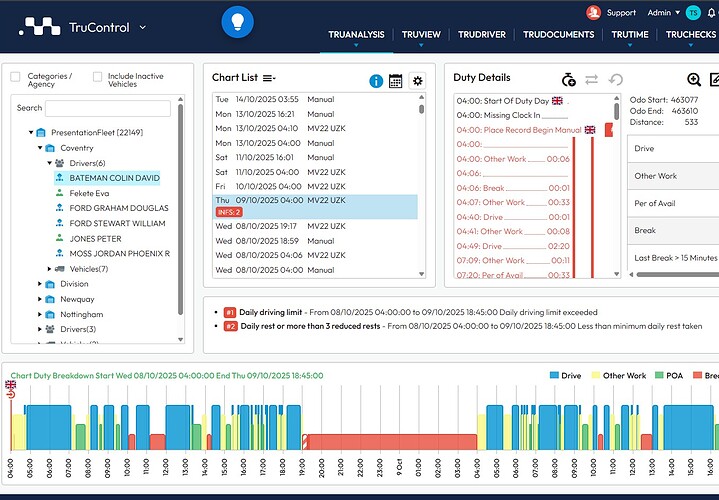The height and width of the screenshot is (500, 719).
Task: Select driver FORD STEWART WILLIAM
Action: point(117,223)
